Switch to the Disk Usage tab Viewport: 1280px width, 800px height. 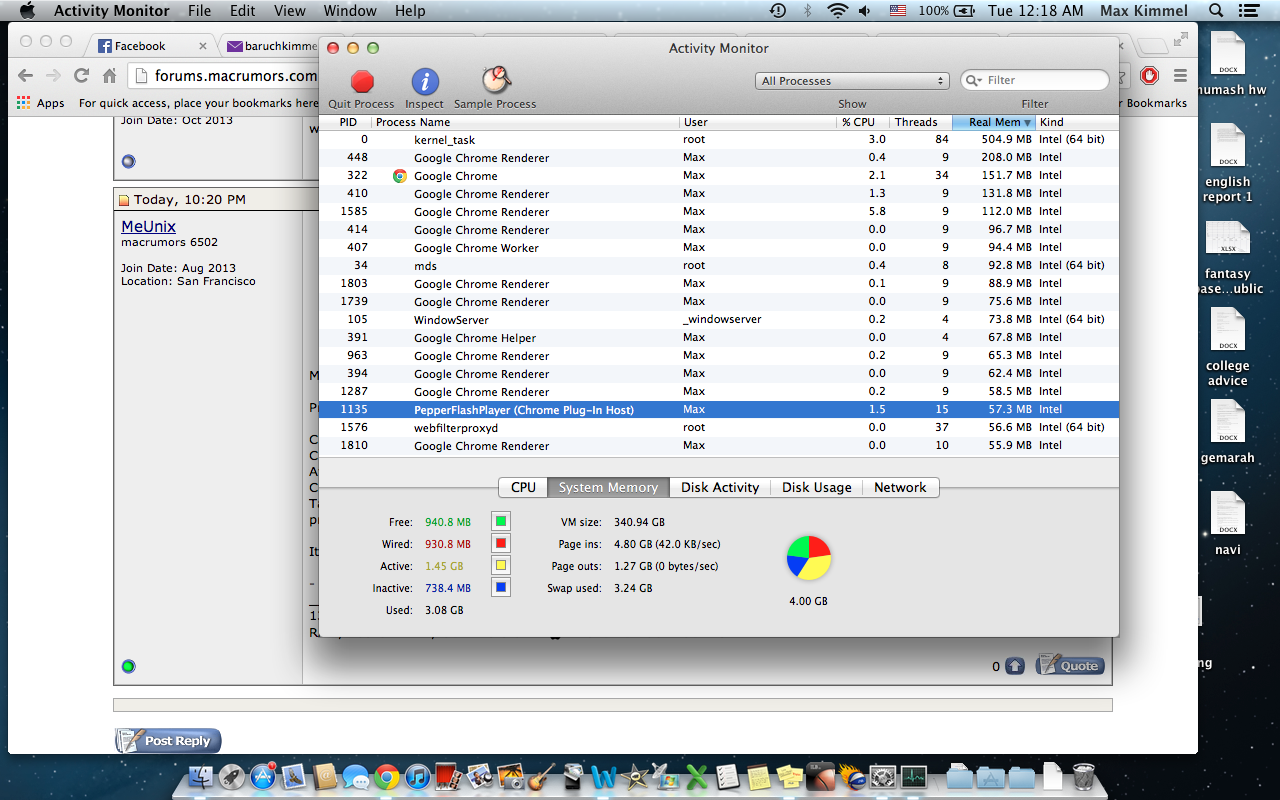click(817, 487)
